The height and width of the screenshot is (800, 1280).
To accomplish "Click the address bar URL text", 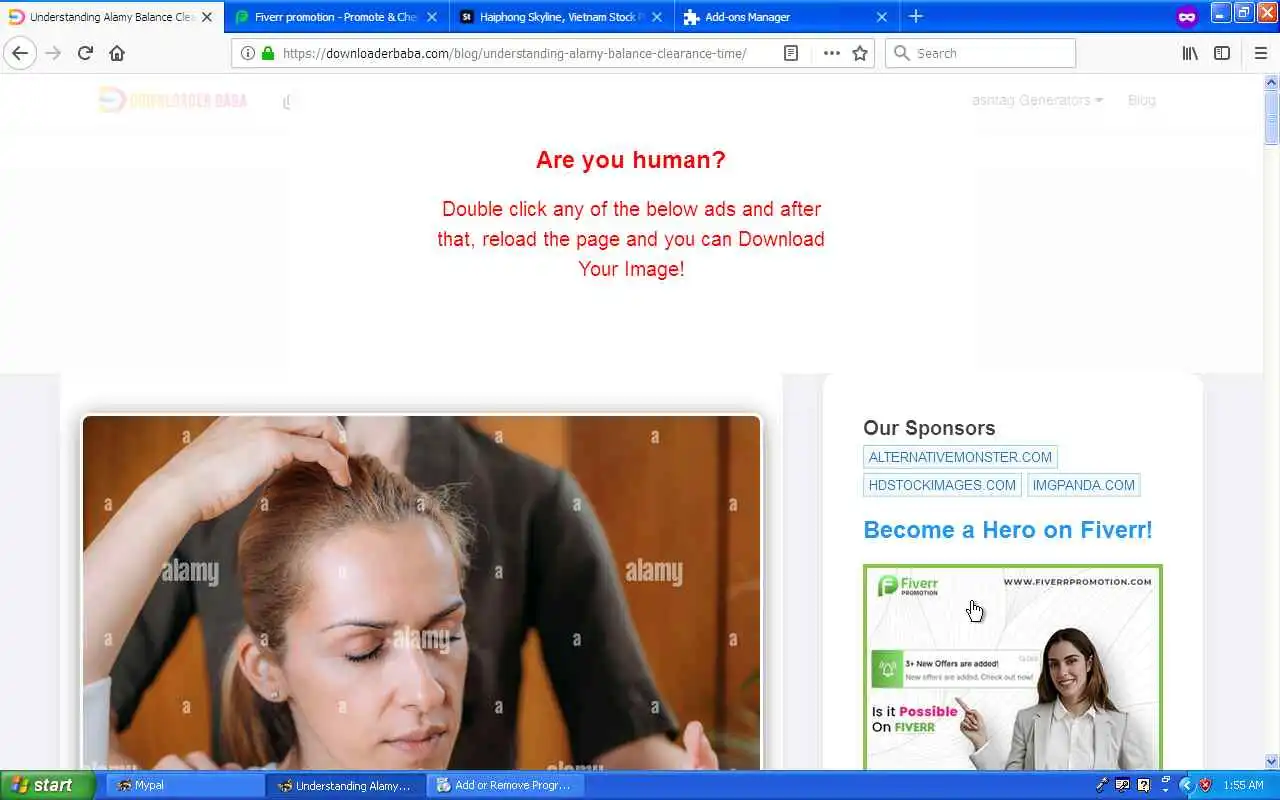I will point(514,53).
